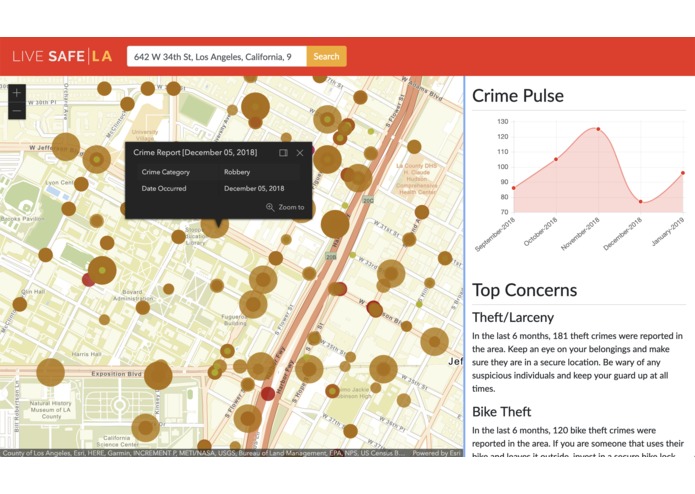
Task: Click the Search button
Action: (326, 56)
